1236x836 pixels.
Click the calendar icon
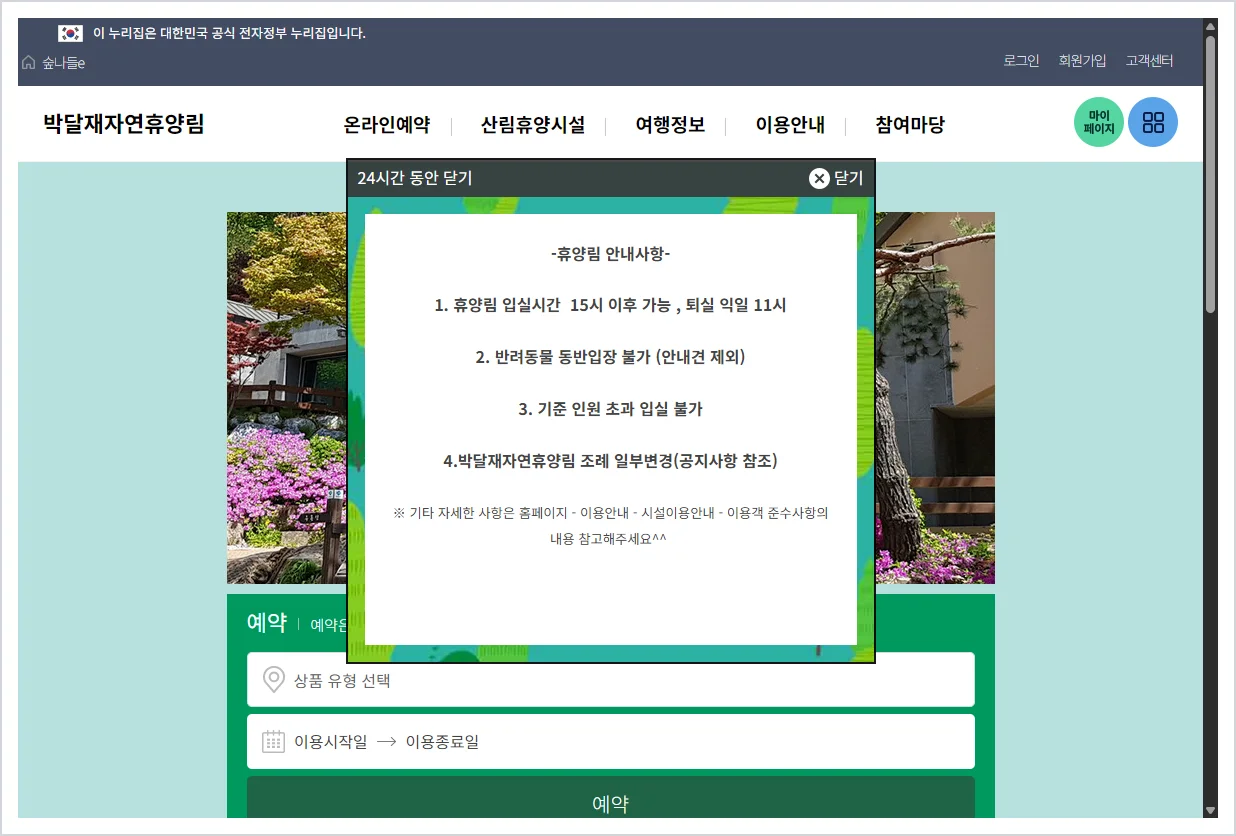point(273,741)
